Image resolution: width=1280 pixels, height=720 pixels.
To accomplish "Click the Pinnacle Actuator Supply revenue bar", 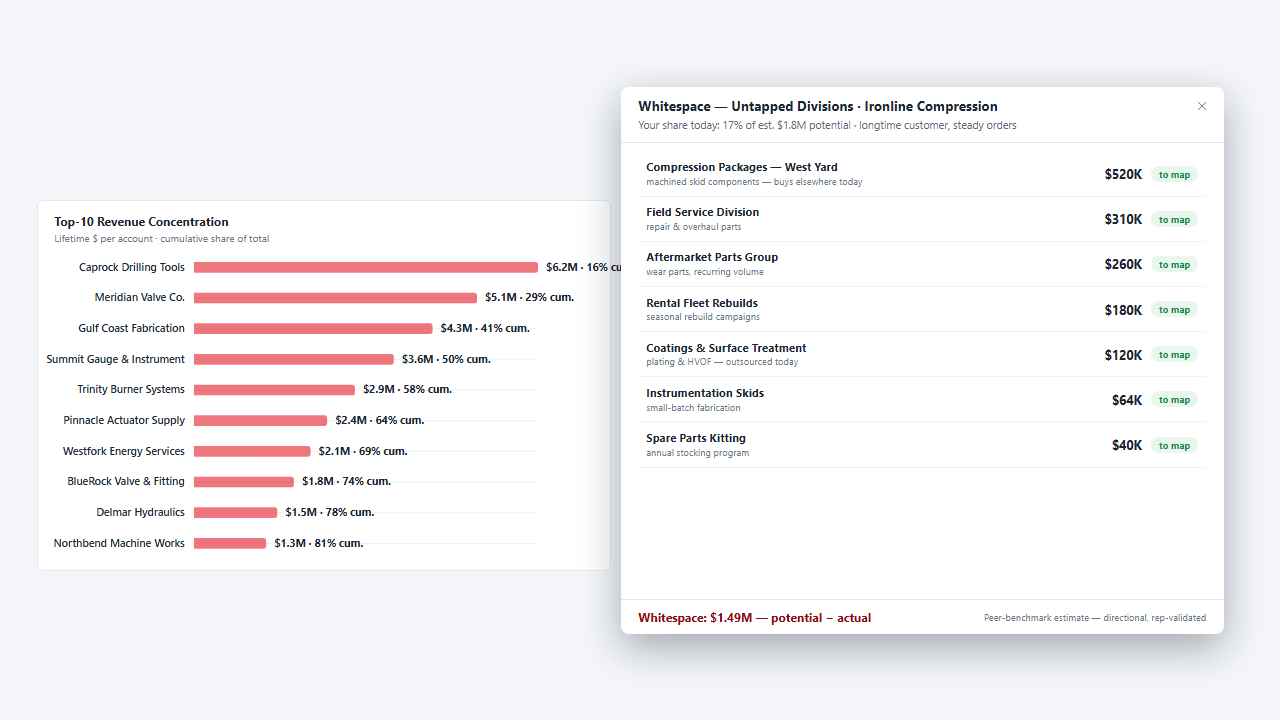I will (x=260, y=420).
